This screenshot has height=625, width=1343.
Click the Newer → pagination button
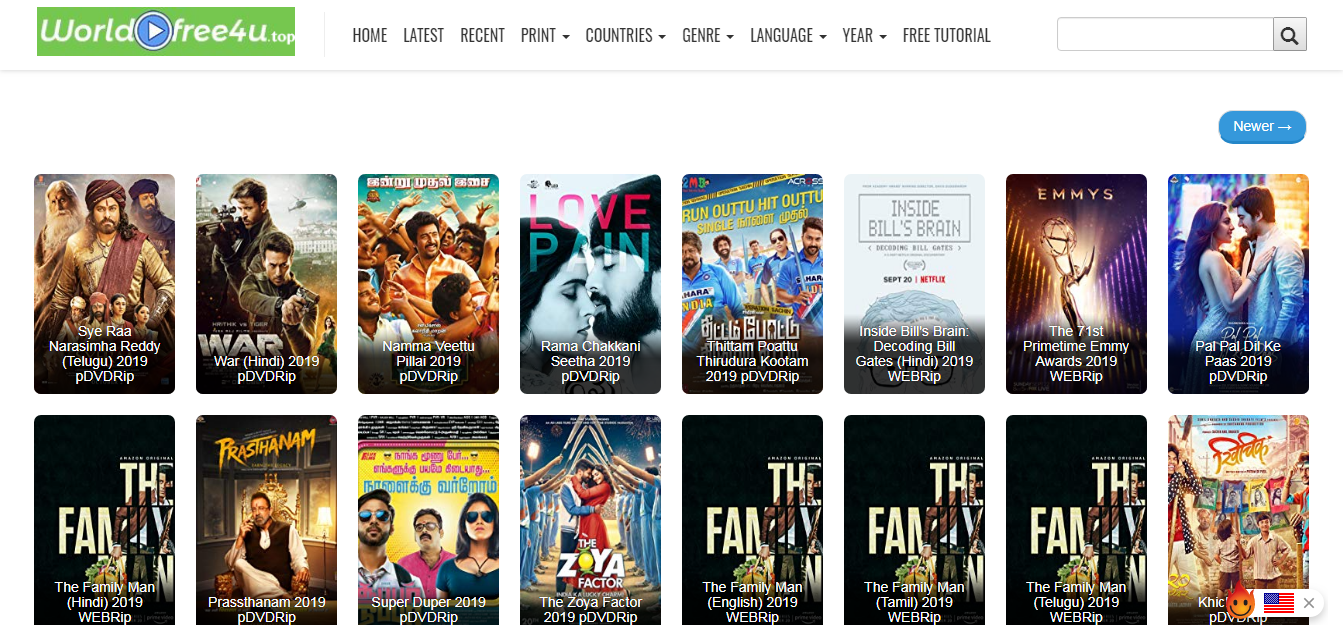(1262, 127)
